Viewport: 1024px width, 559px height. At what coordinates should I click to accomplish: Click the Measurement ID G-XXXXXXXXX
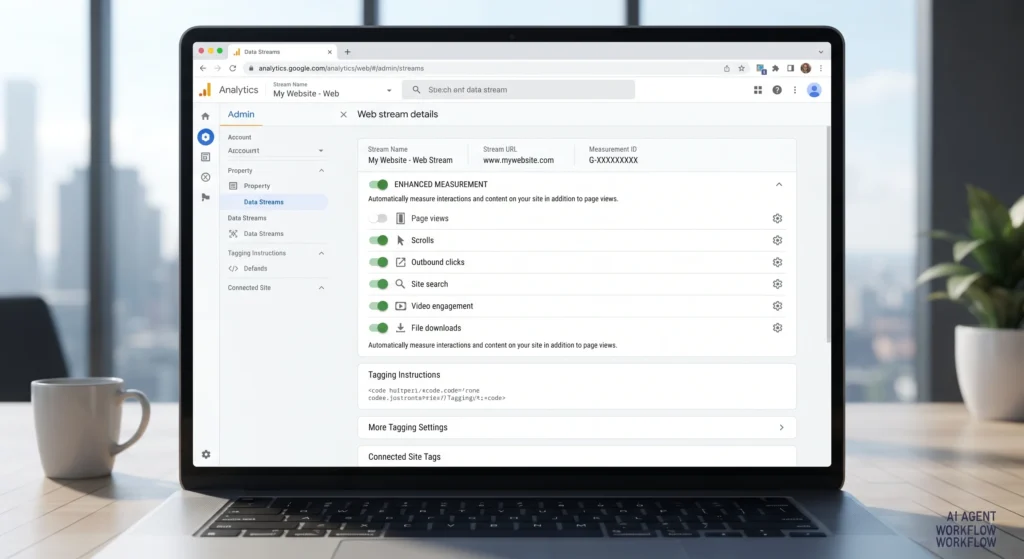[x=613, y=160]
